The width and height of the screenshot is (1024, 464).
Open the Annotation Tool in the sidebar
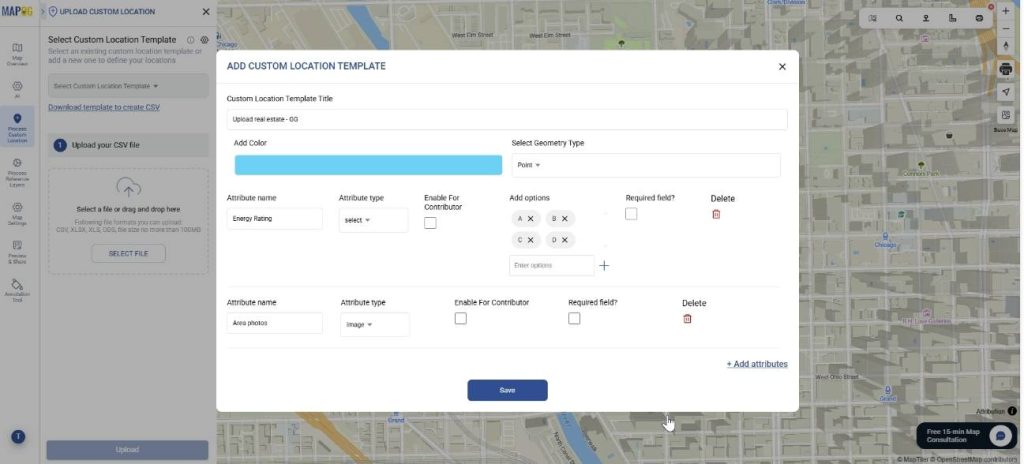17,291
